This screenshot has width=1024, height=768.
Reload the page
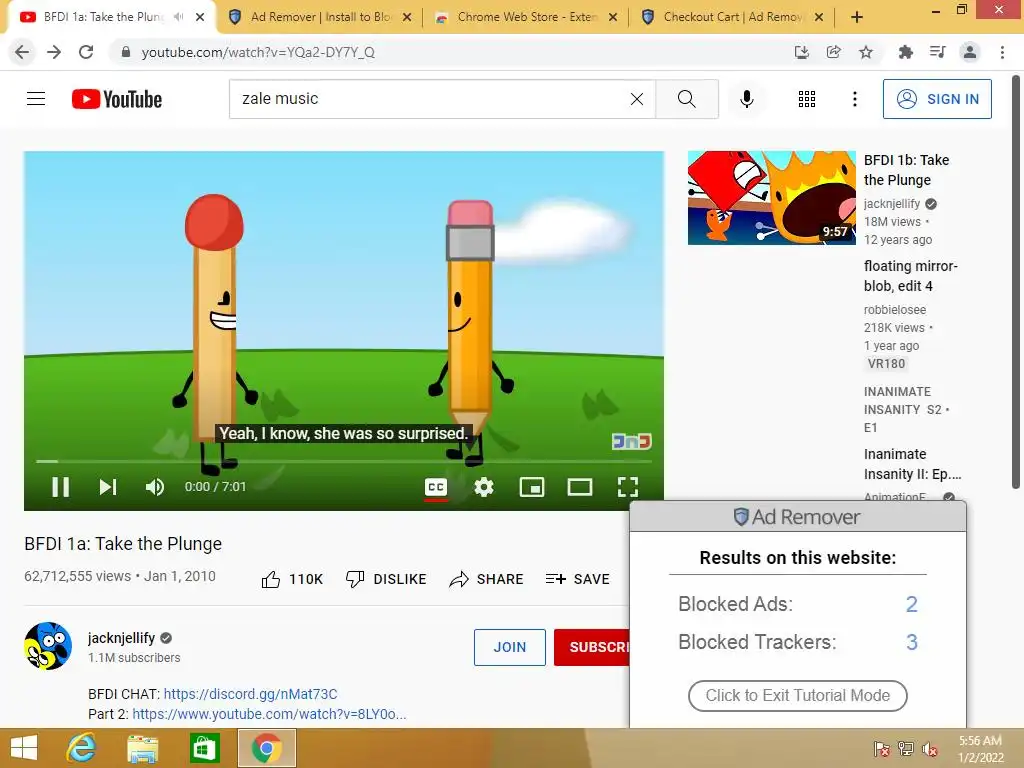pos(86,52)
